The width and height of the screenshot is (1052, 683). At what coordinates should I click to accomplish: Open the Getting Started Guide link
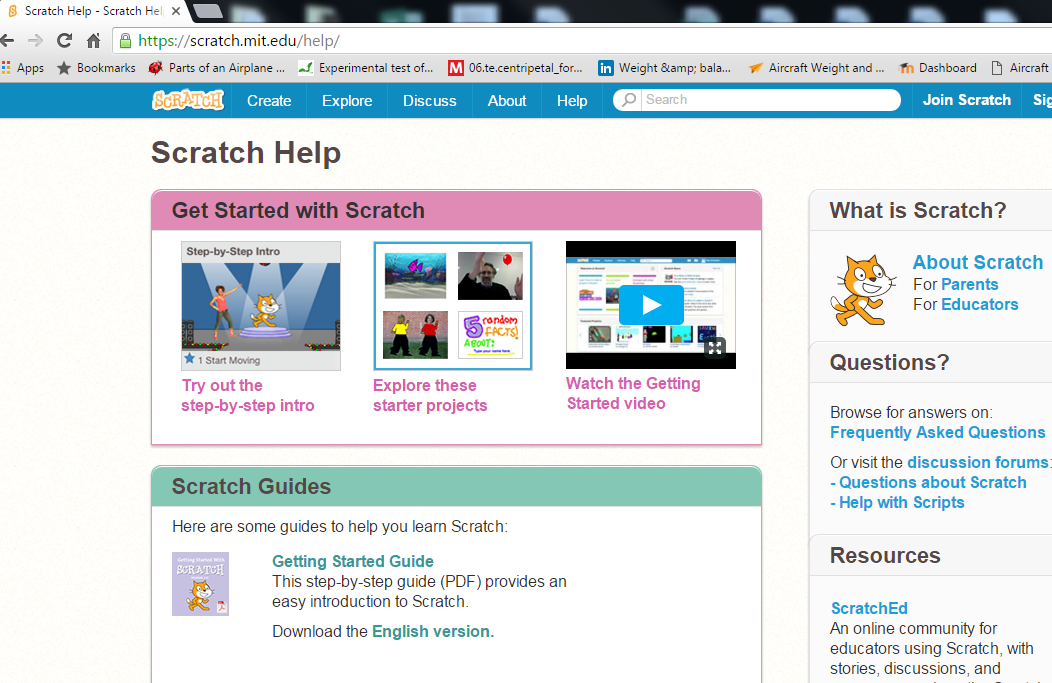353,561
